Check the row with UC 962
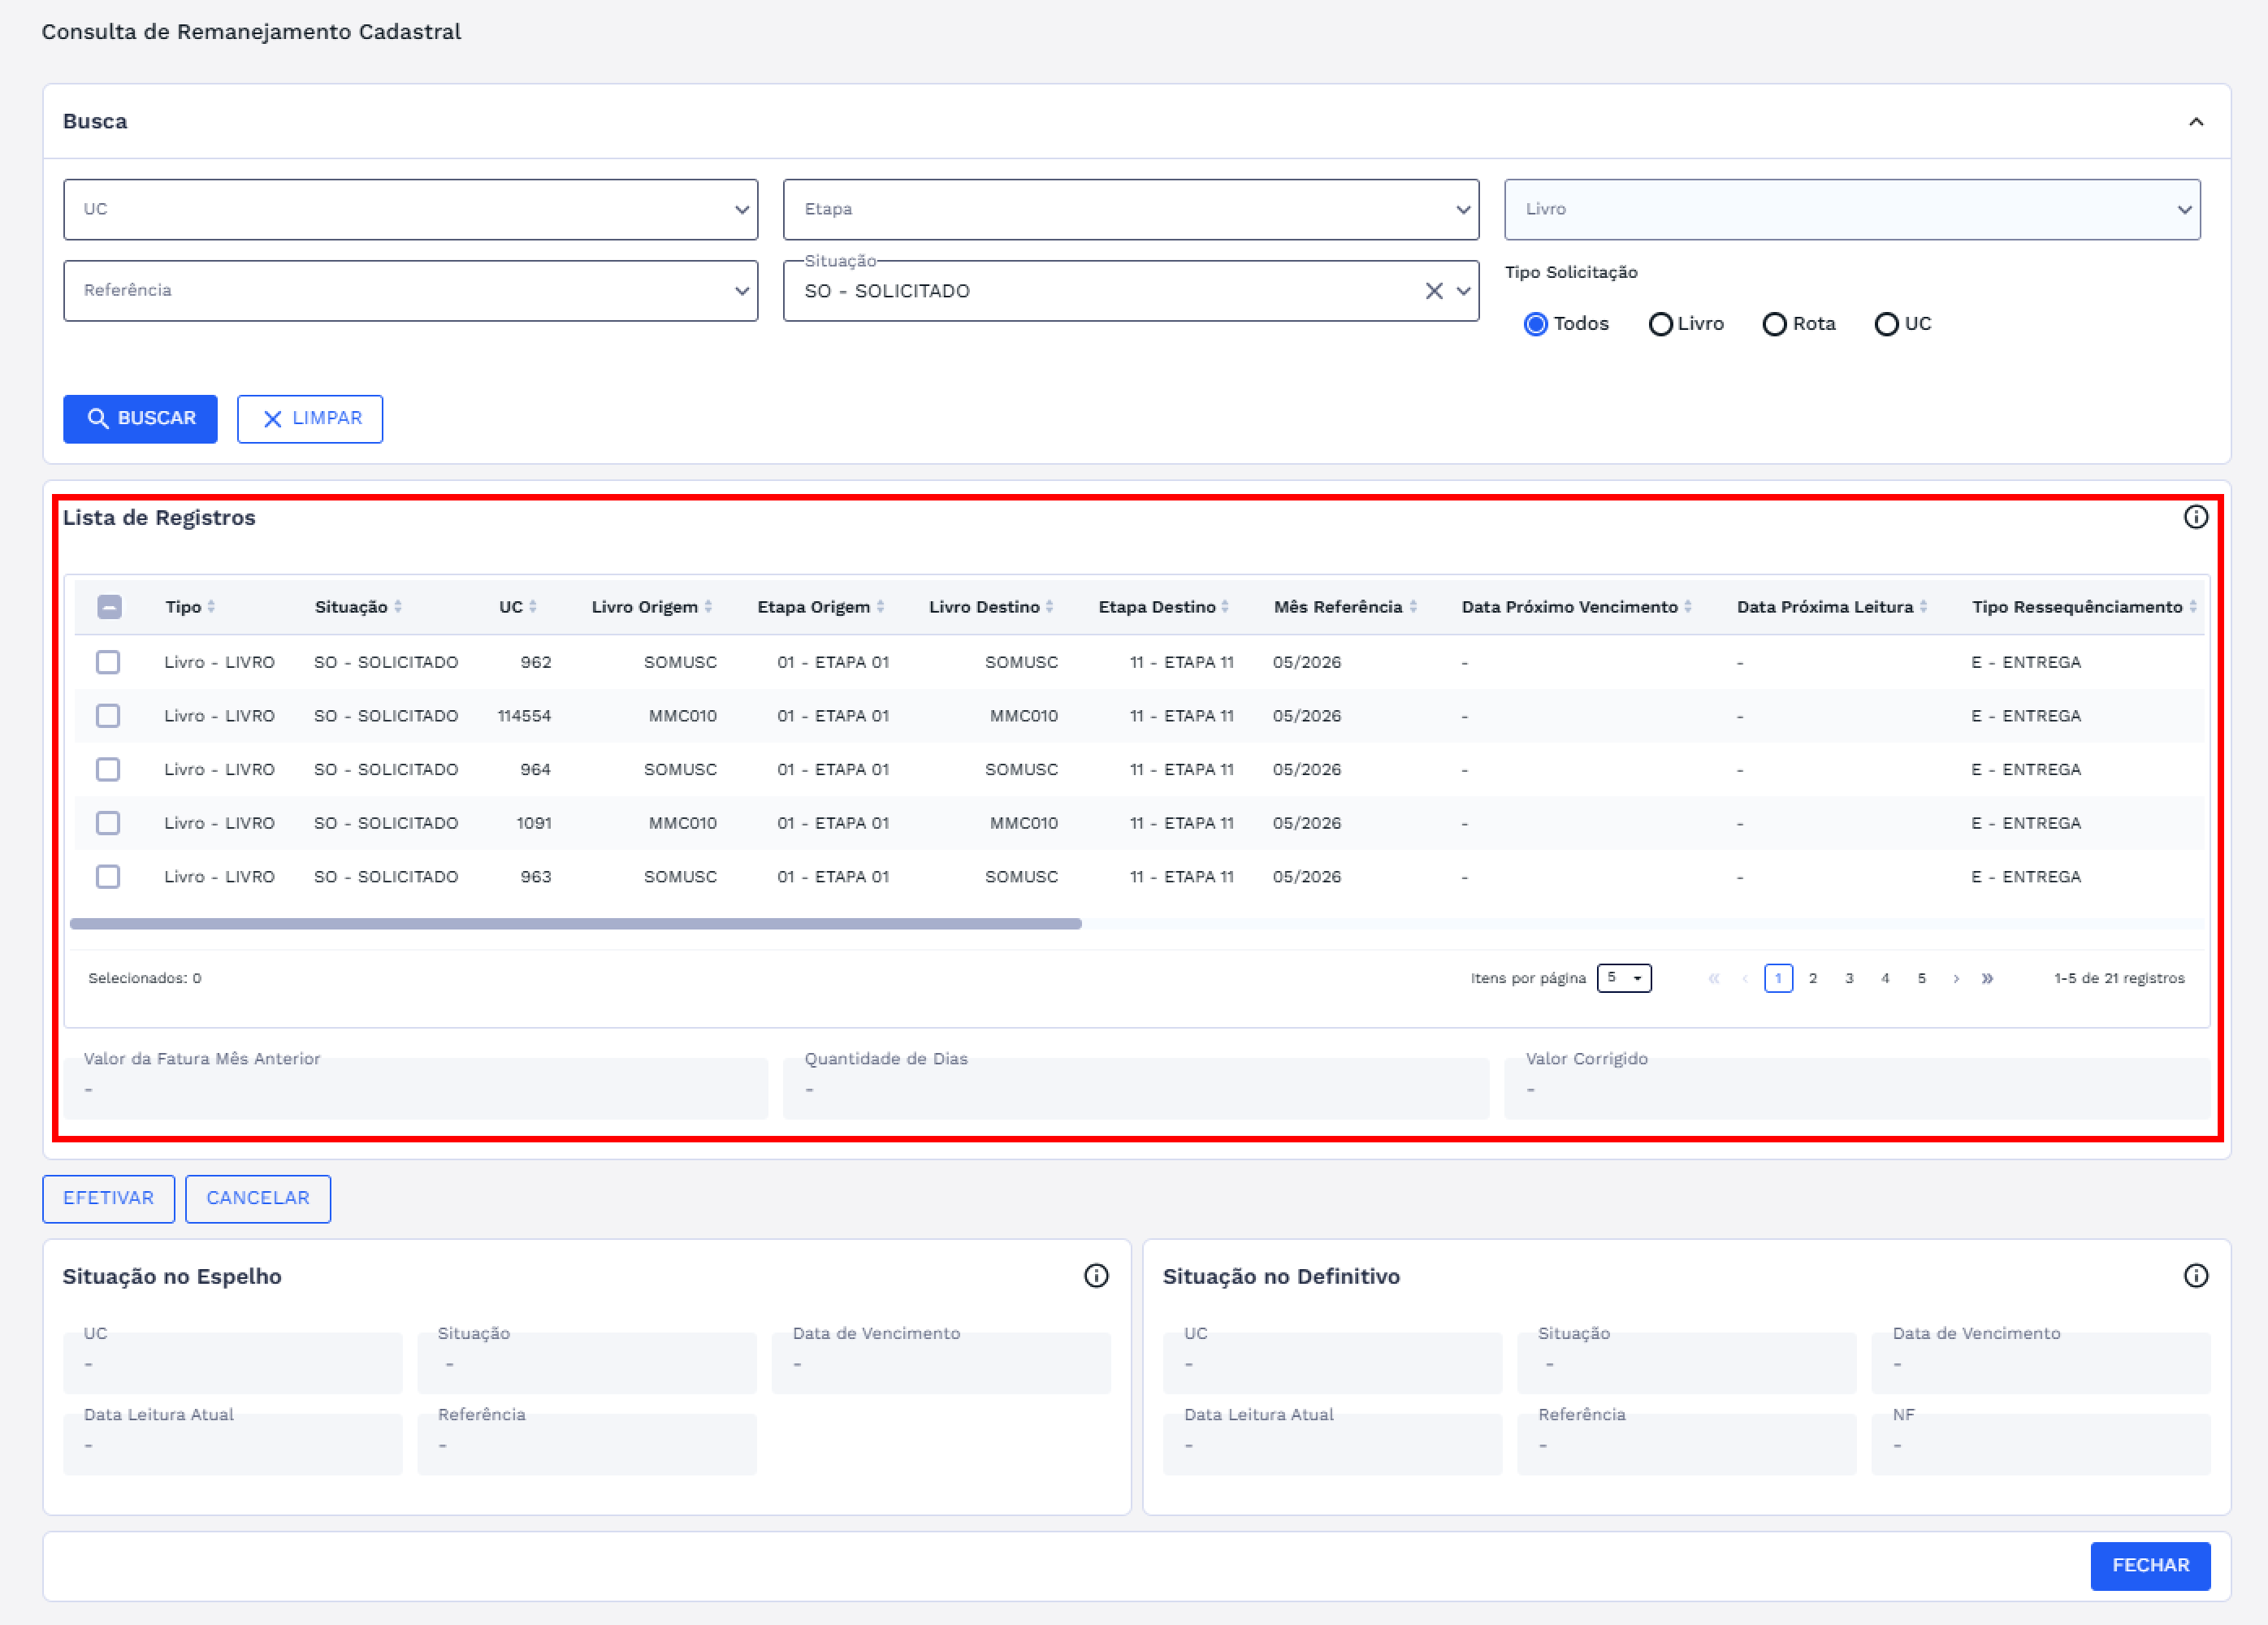 pos(108,662)
